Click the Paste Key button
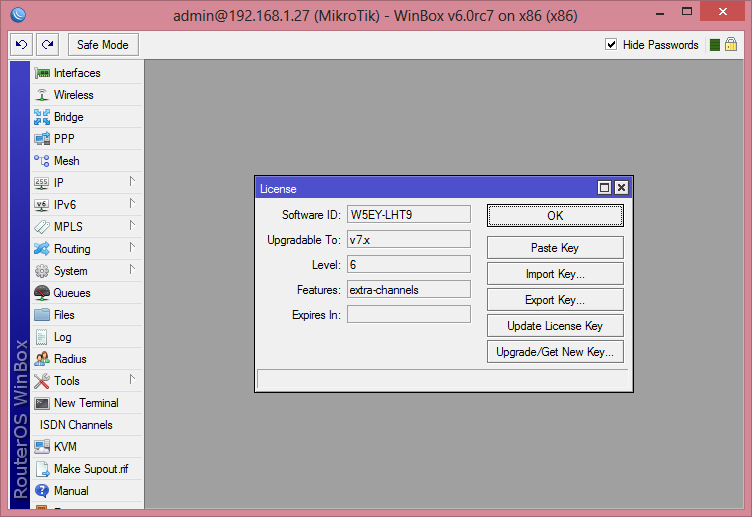The width and height of the screenshot is (752, 517). (554, 248)
